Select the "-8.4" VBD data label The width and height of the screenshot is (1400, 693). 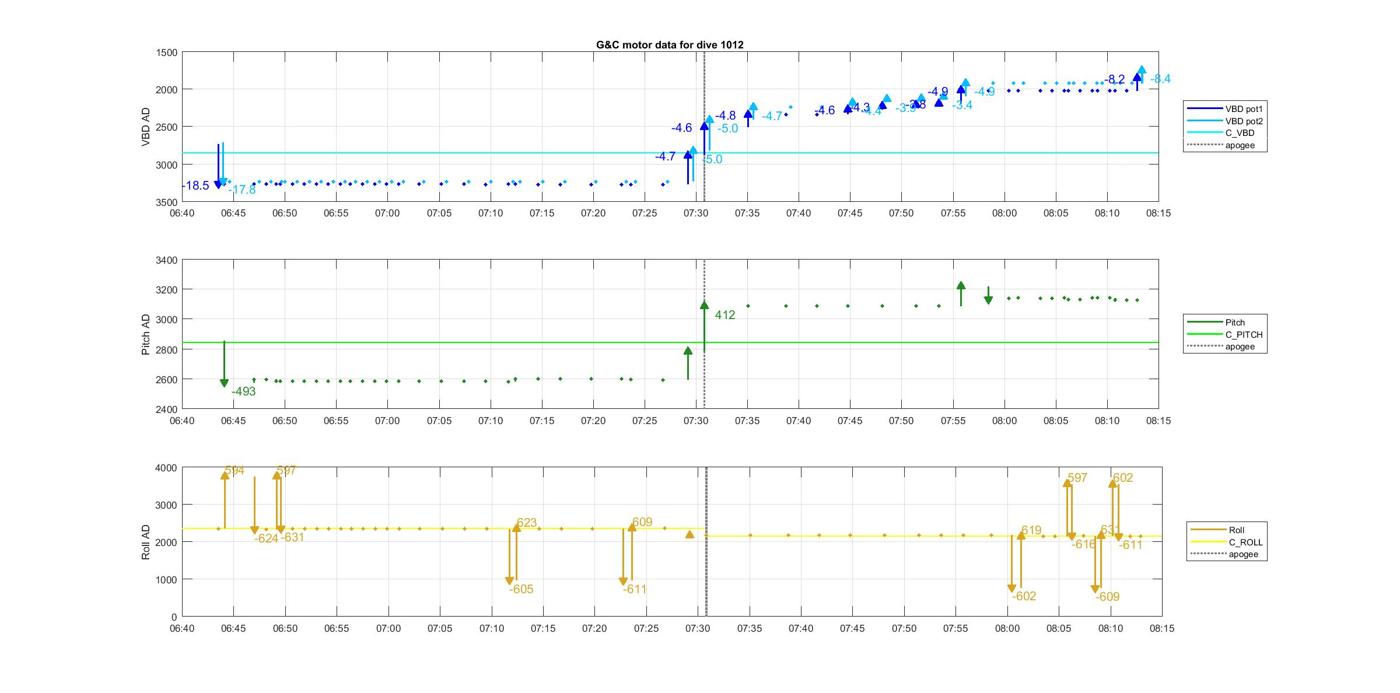[x=1160, y=79]
